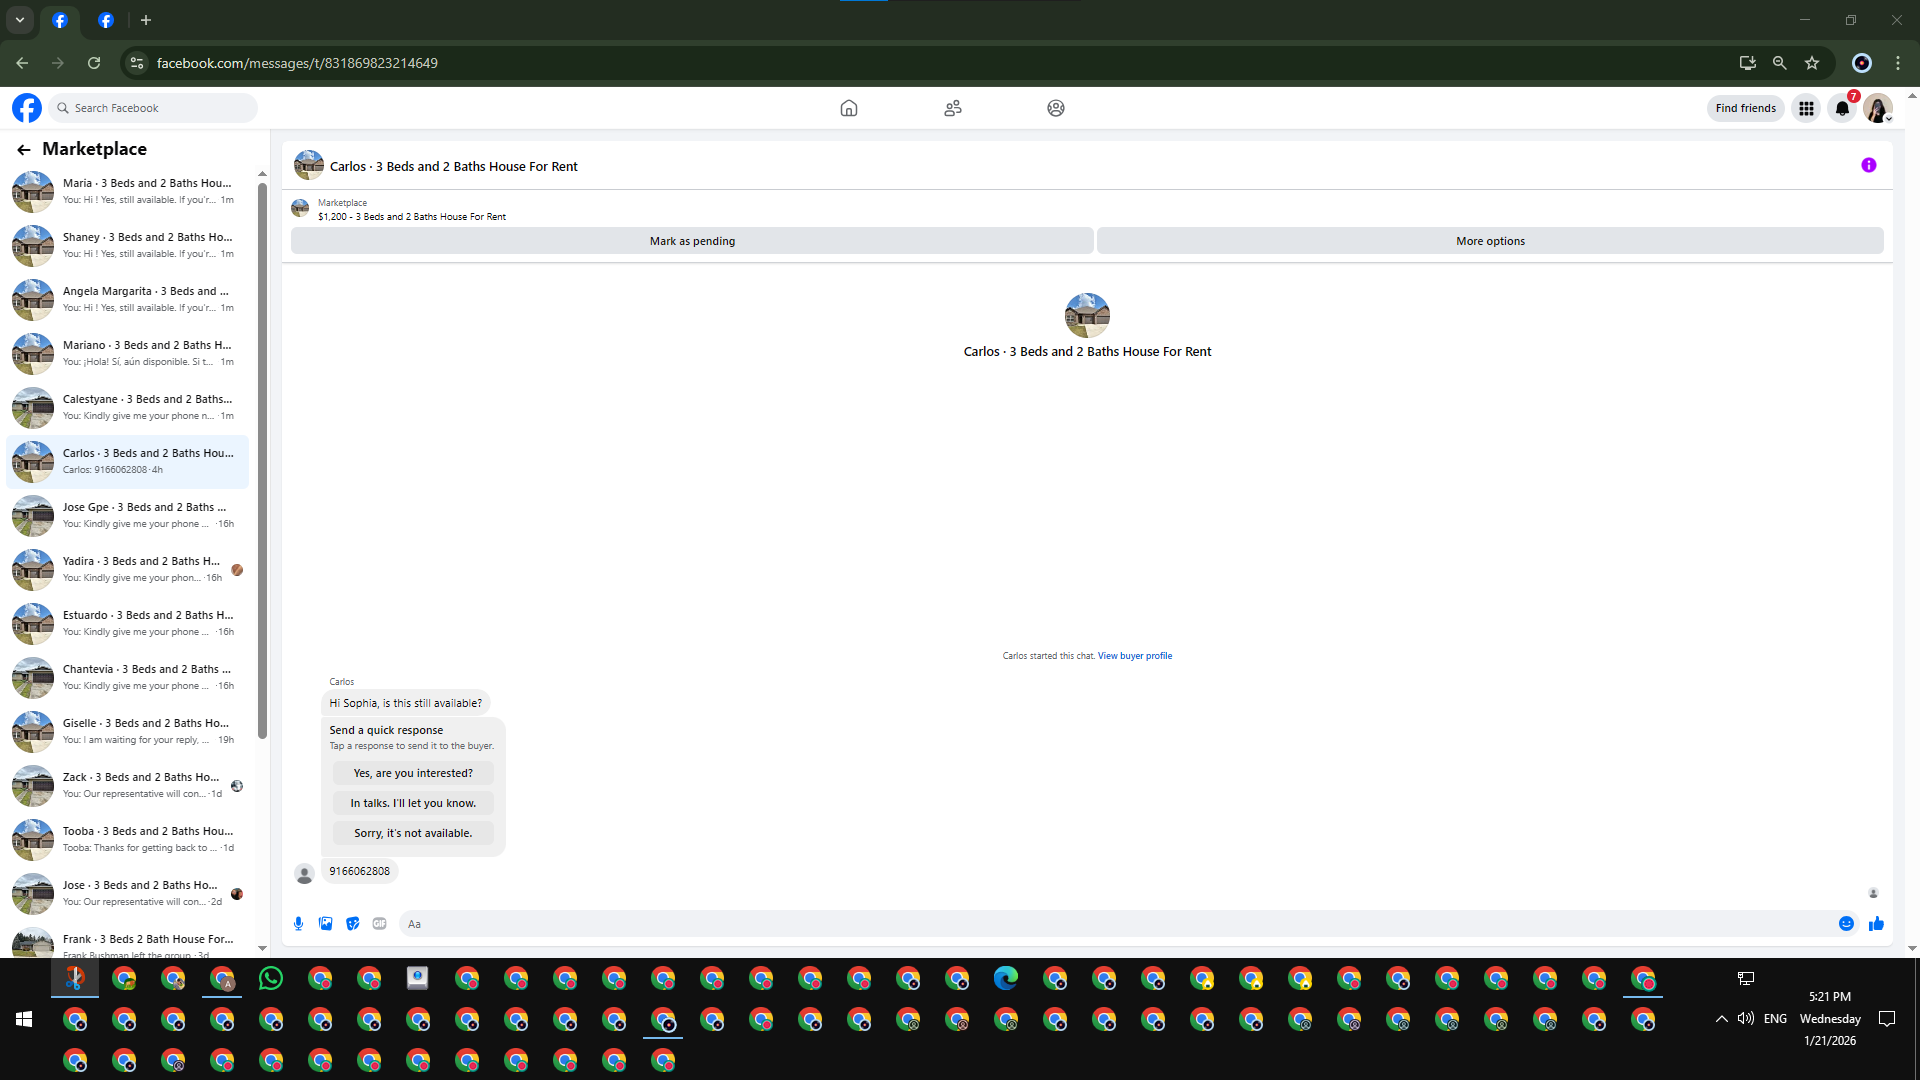Show hidden system tray icons

click(x=1721, y=1019)
